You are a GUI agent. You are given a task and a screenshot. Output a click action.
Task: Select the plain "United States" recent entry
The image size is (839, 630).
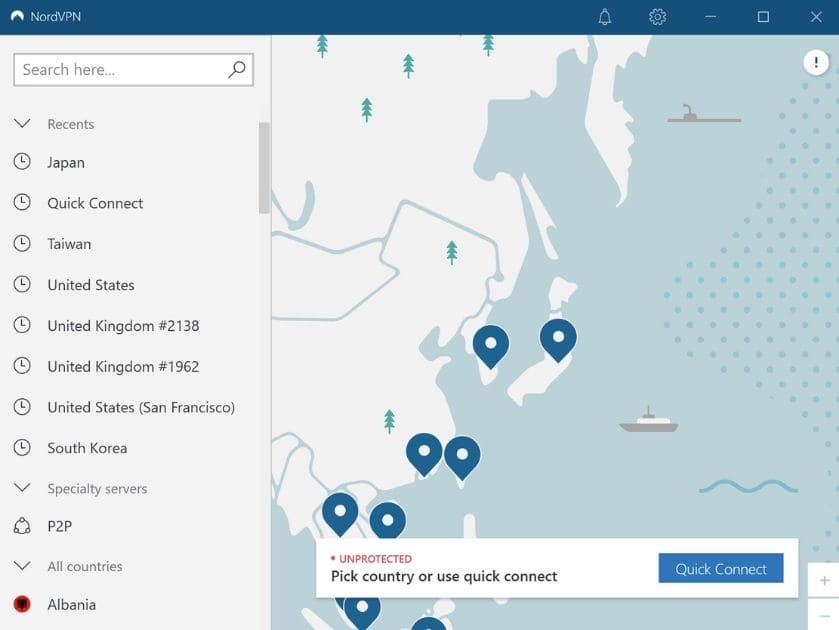tap(91, 285)
